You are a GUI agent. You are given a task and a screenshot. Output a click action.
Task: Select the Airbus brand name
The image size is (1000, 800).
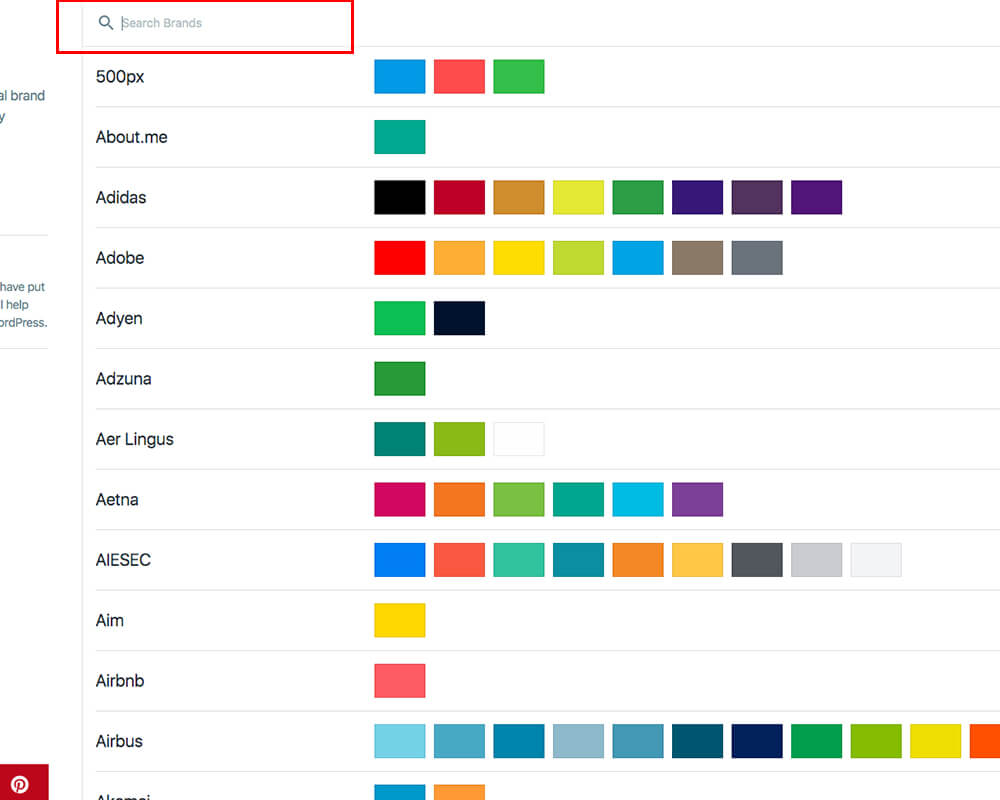click(x=119, y=741)
